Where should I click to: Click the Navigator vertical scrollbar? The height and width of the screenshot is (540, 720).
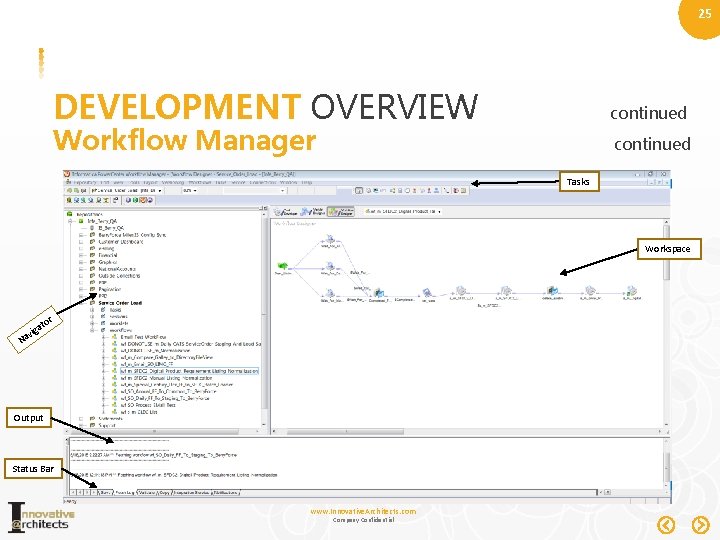pos(264,320)
